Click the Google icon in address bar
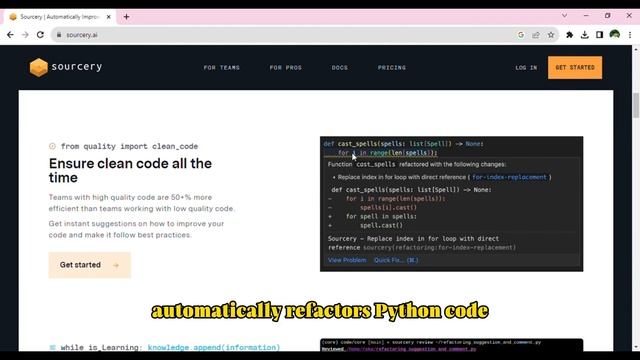This screenshot has height=360, width=640. pos(521,35)
